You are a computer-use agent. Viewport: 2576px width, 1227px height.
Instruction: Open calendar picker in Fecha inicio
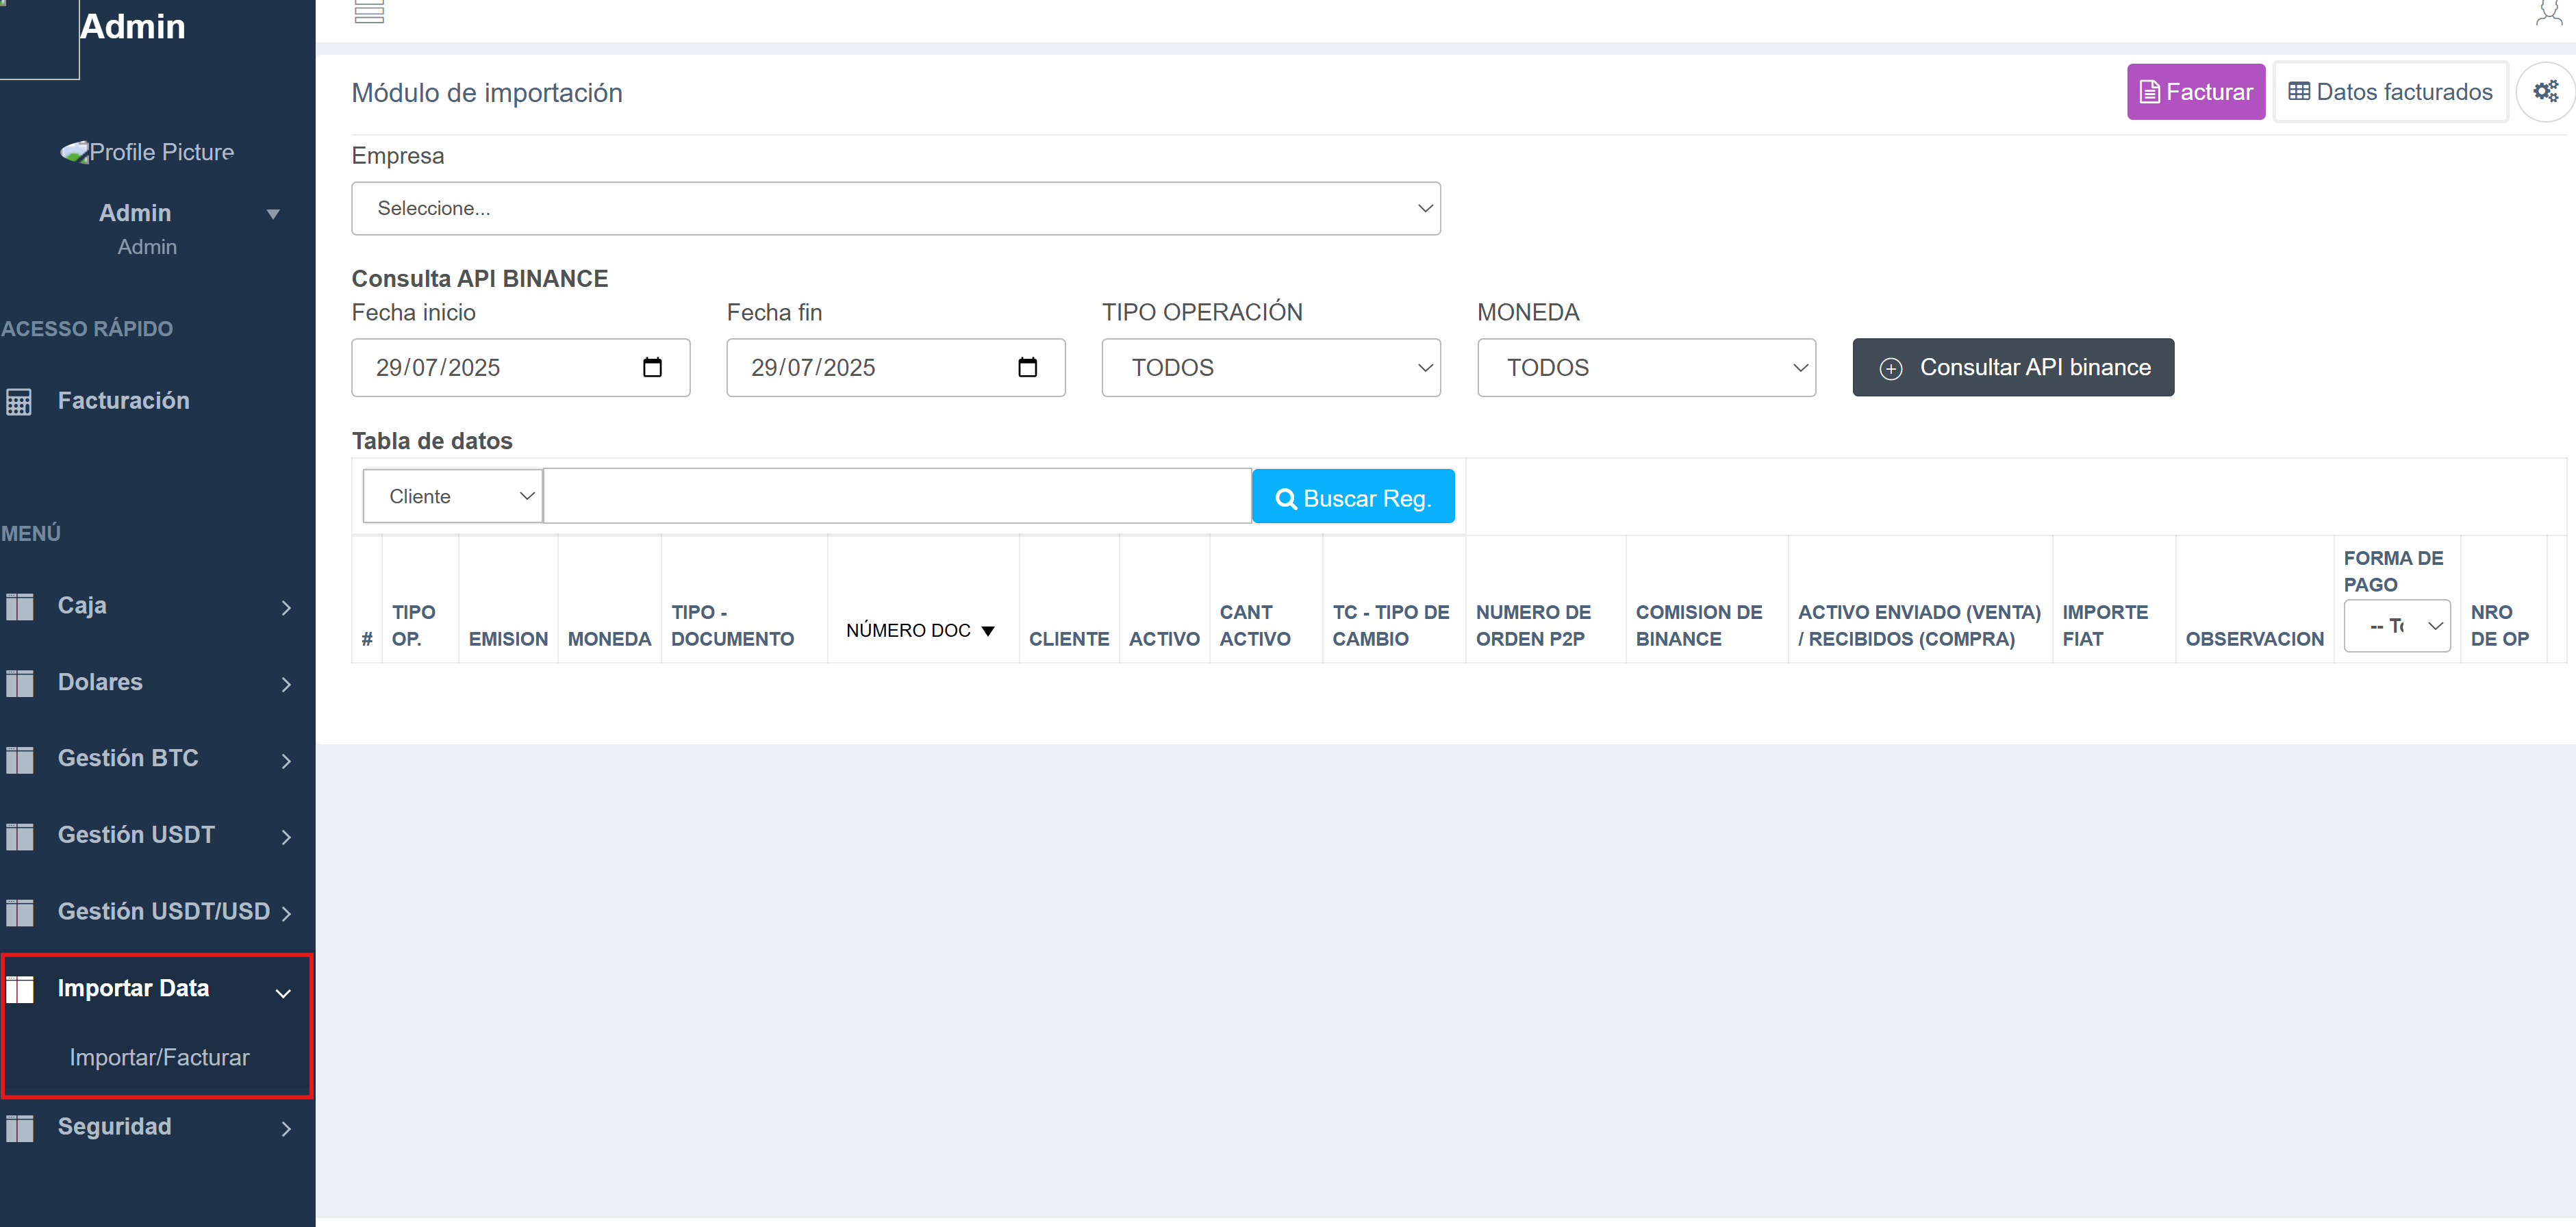coord(652,367)
